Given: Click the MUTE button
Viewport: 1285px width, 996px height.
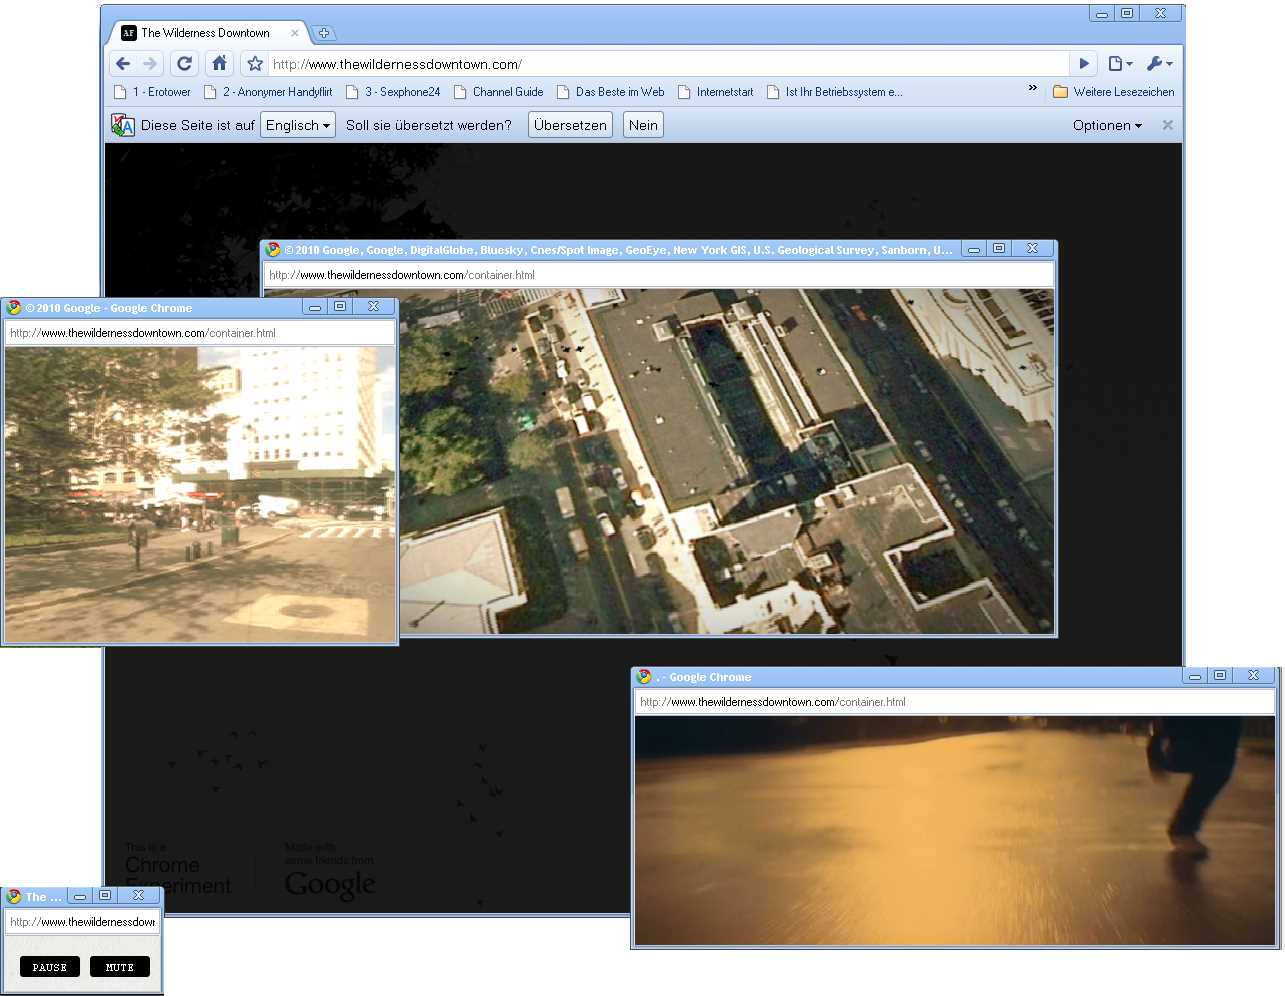Looking at the screenshot, I should pos(120,967).
